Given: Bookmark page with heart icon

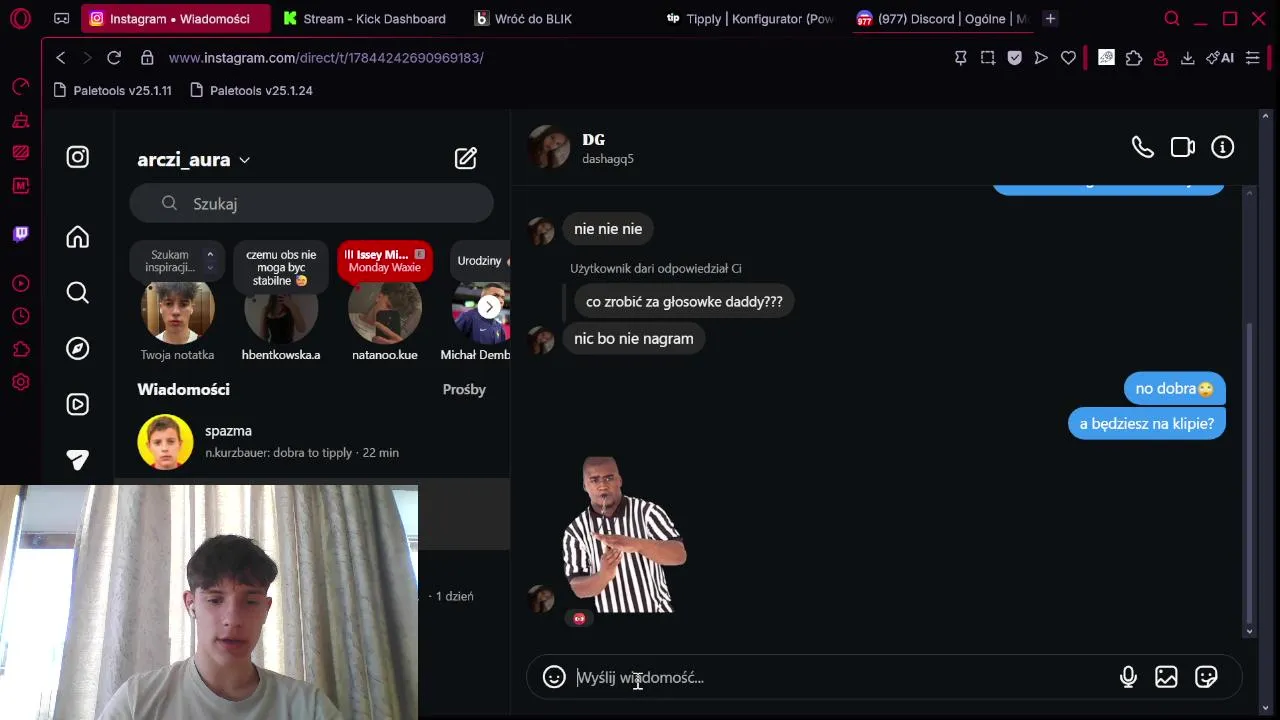Looking at the screenshot, I should 1068,58.
